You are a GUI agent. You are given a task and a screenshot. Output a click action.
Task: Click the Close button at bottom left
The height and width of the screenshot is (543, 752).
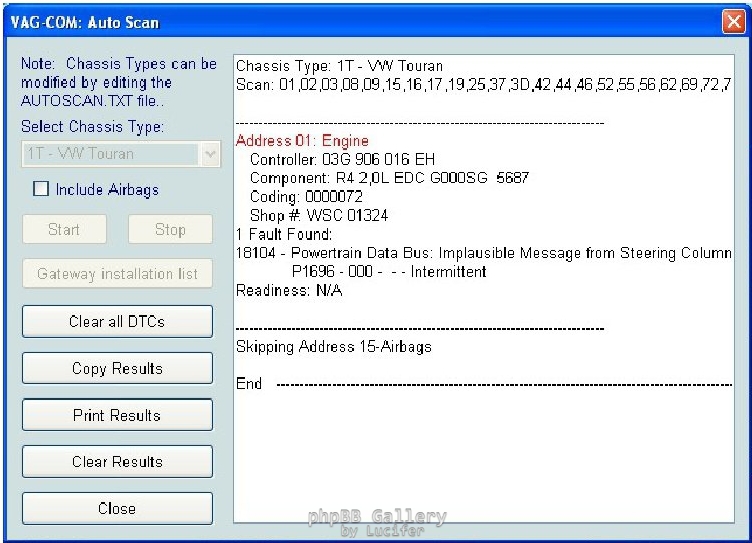tap(117, 508)
